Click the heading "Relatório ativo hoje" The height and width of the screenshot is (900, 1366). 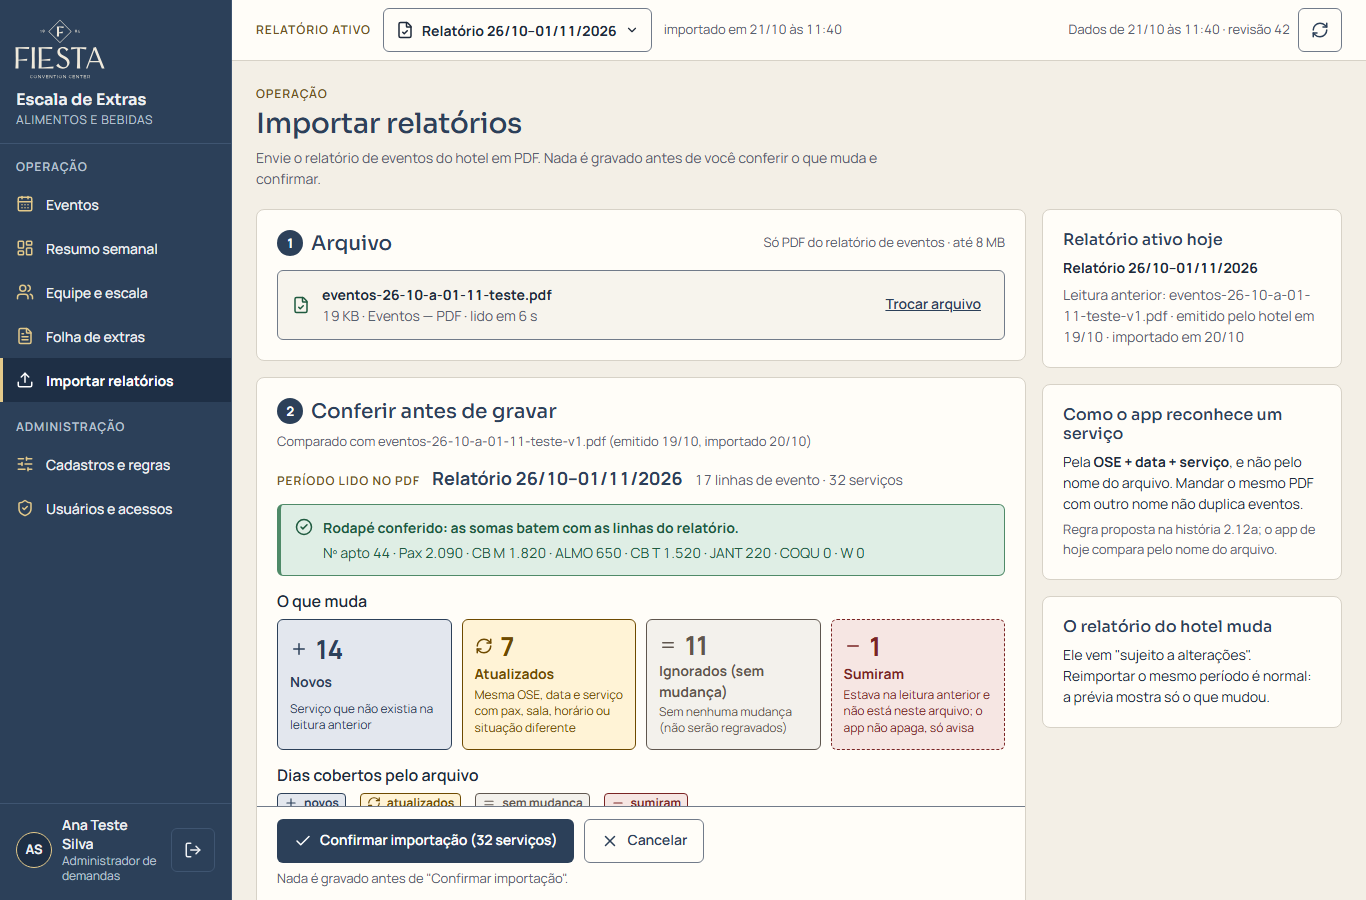(1143, 239)
